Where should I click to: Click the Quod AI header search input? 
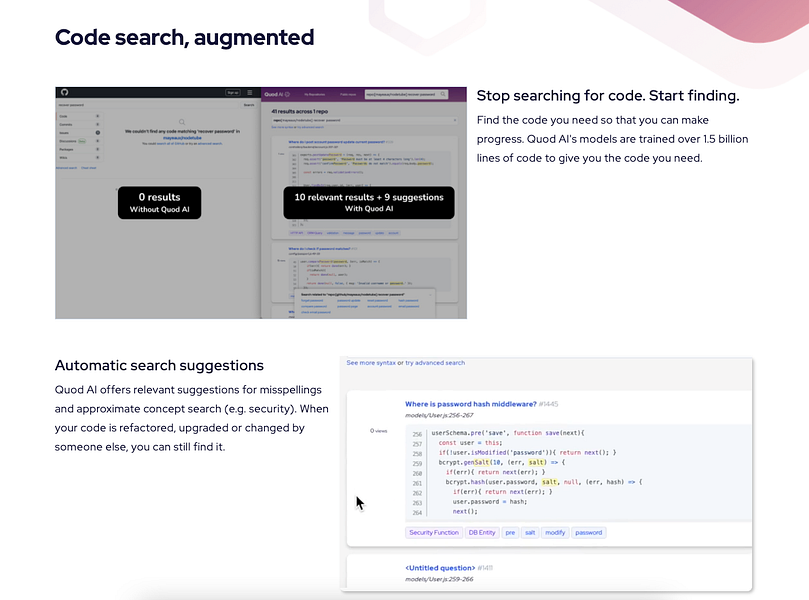(x=406, y=94)
